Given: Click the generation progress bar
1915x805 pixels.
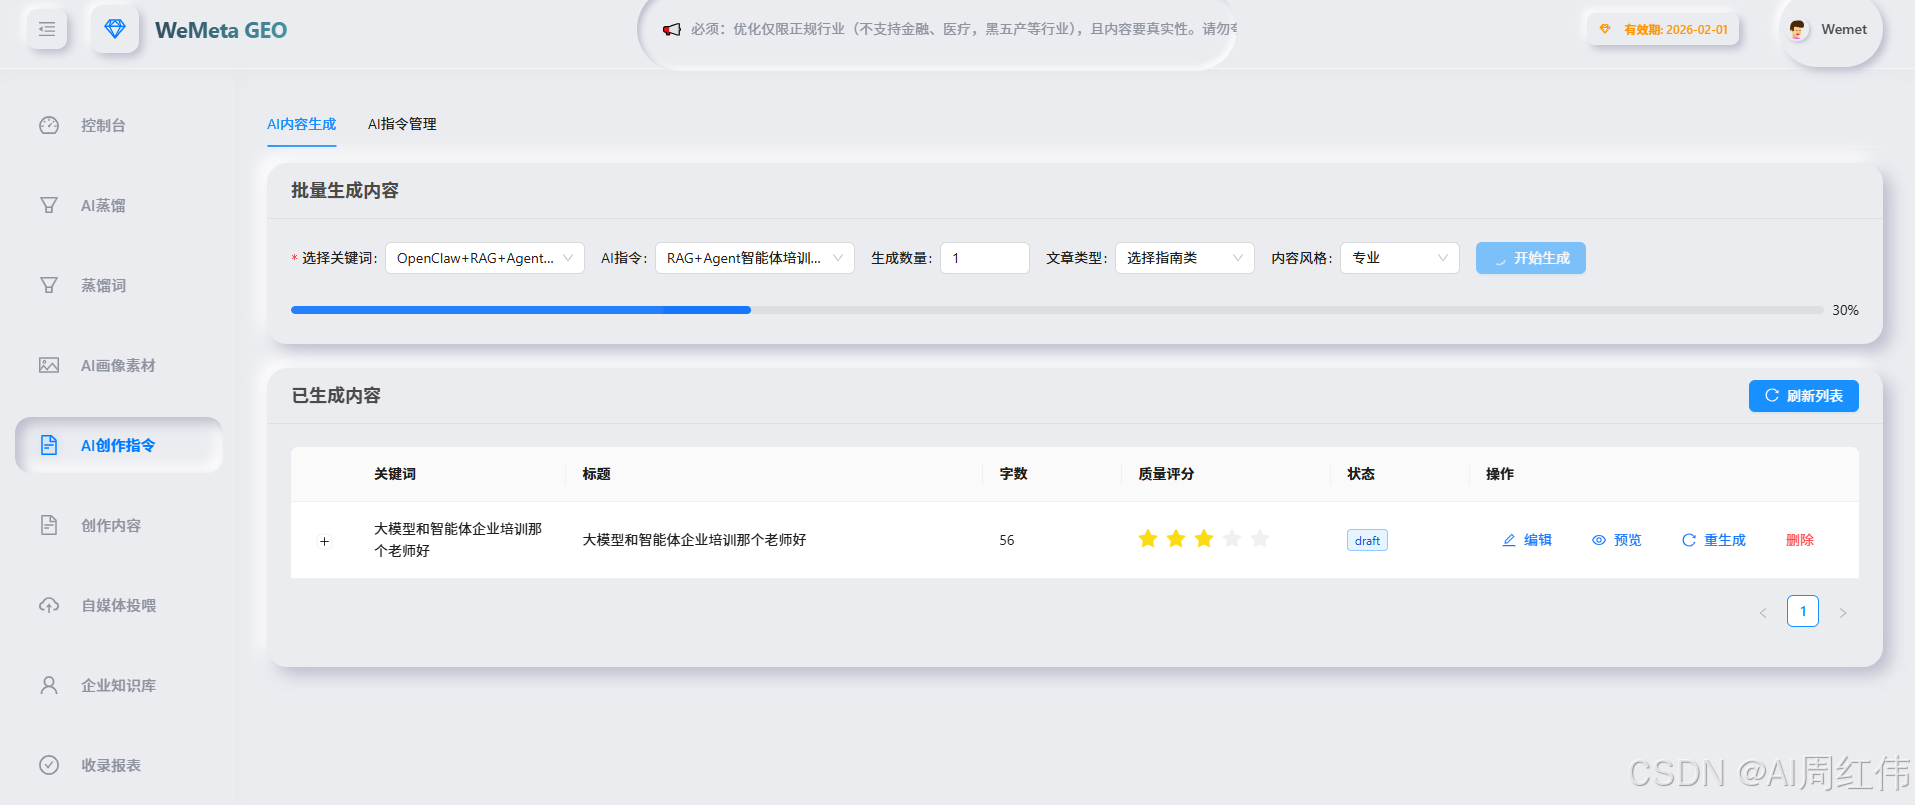Looking at the screenshot, I should 1057,310.
